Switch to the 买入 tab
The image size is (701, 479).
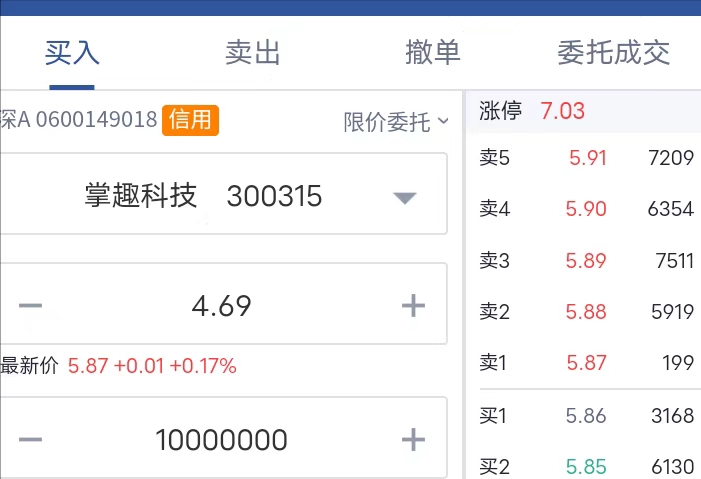(x=72, y=53)
